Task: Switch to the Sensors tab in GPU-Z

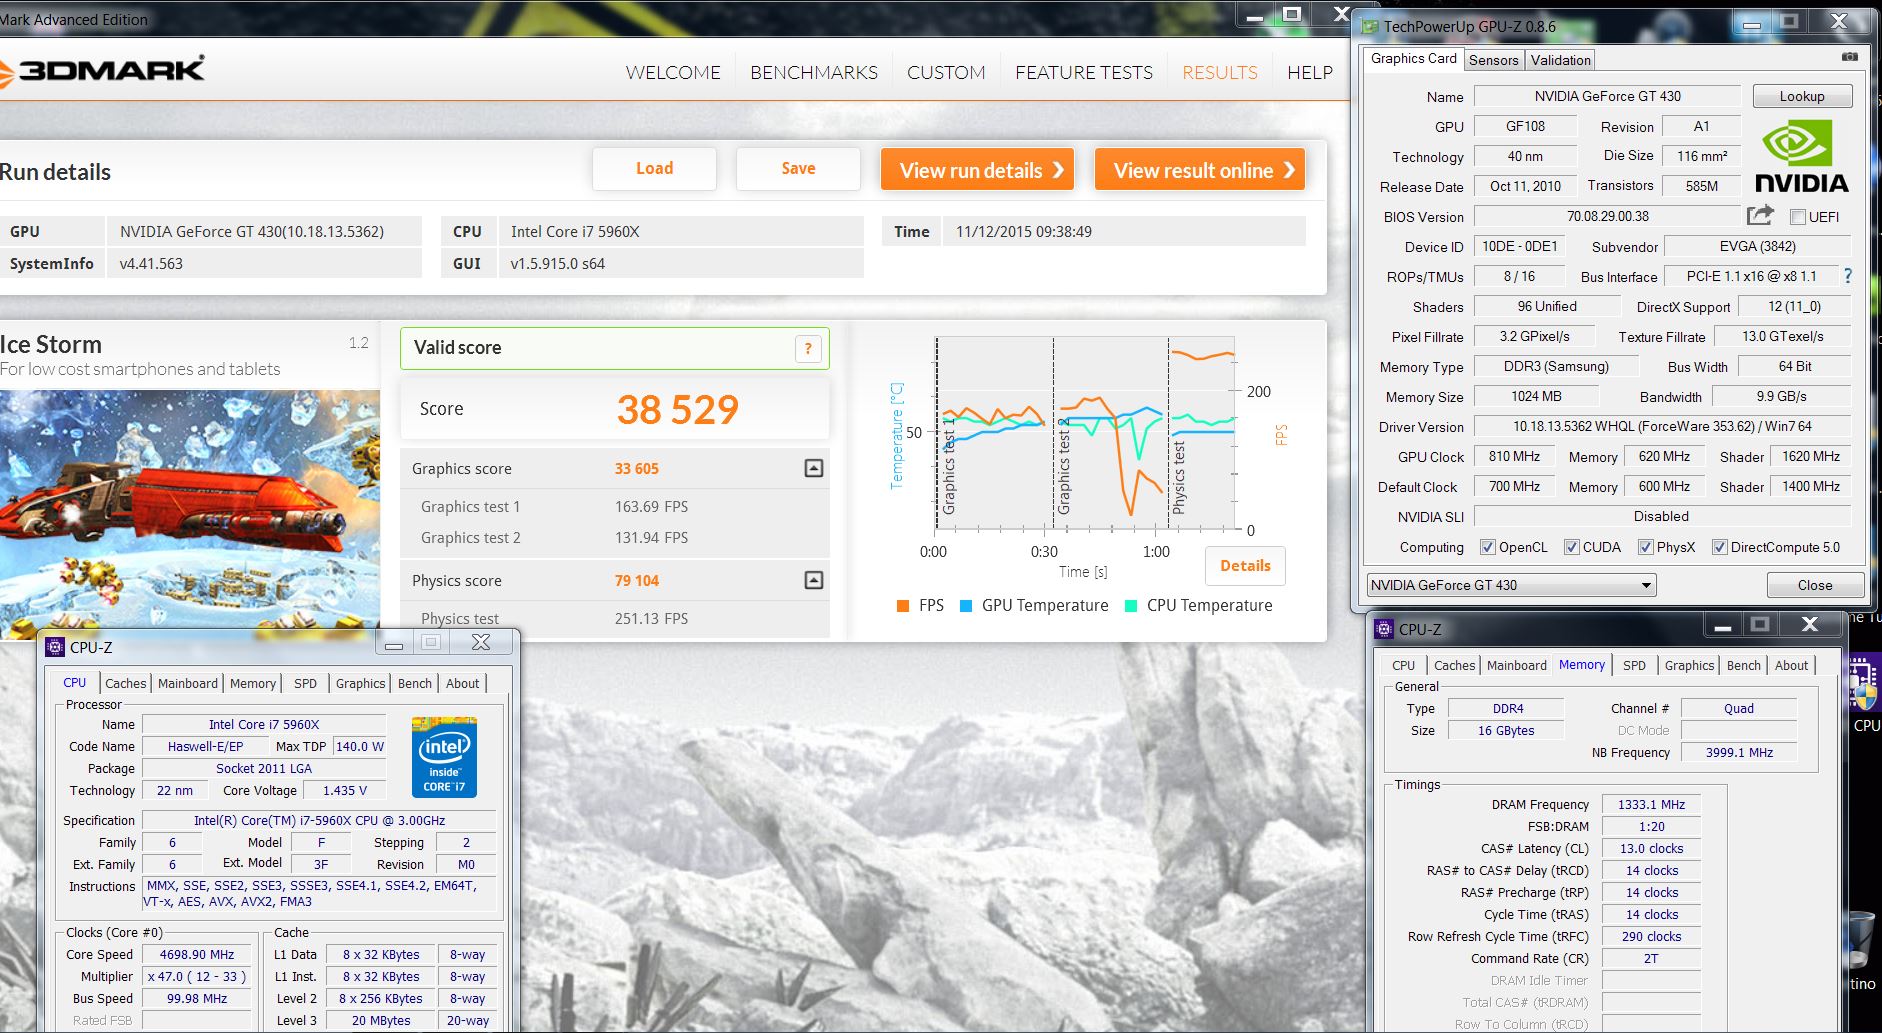Action: 1494,60
